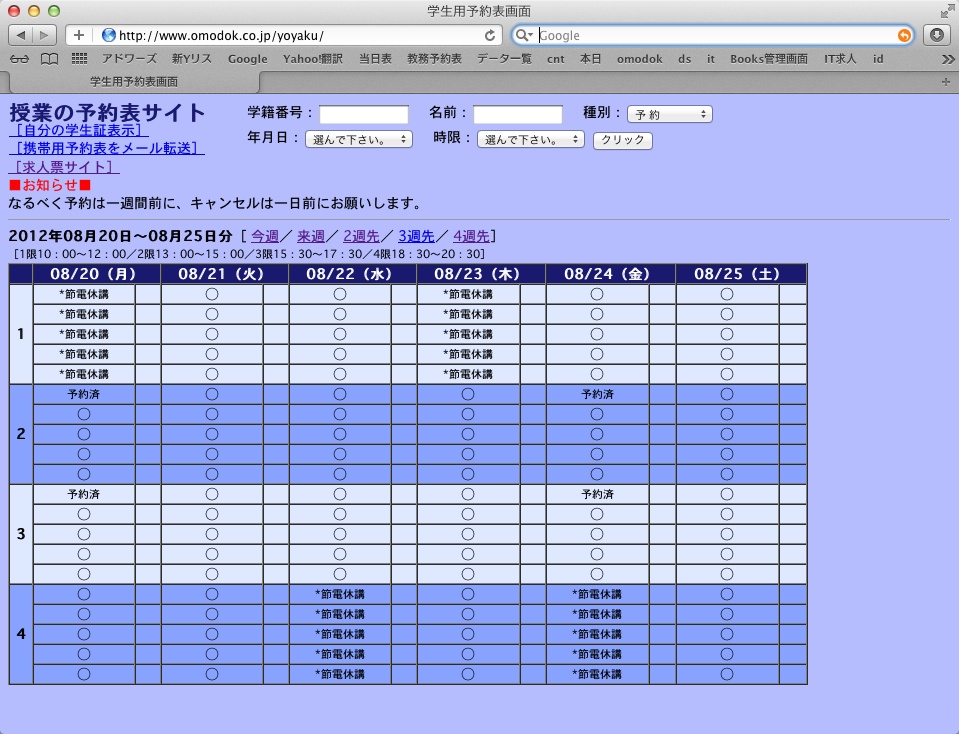The image size is (959, 734).
Task: Follow the 来週 next week link
Action: [311, 237]
